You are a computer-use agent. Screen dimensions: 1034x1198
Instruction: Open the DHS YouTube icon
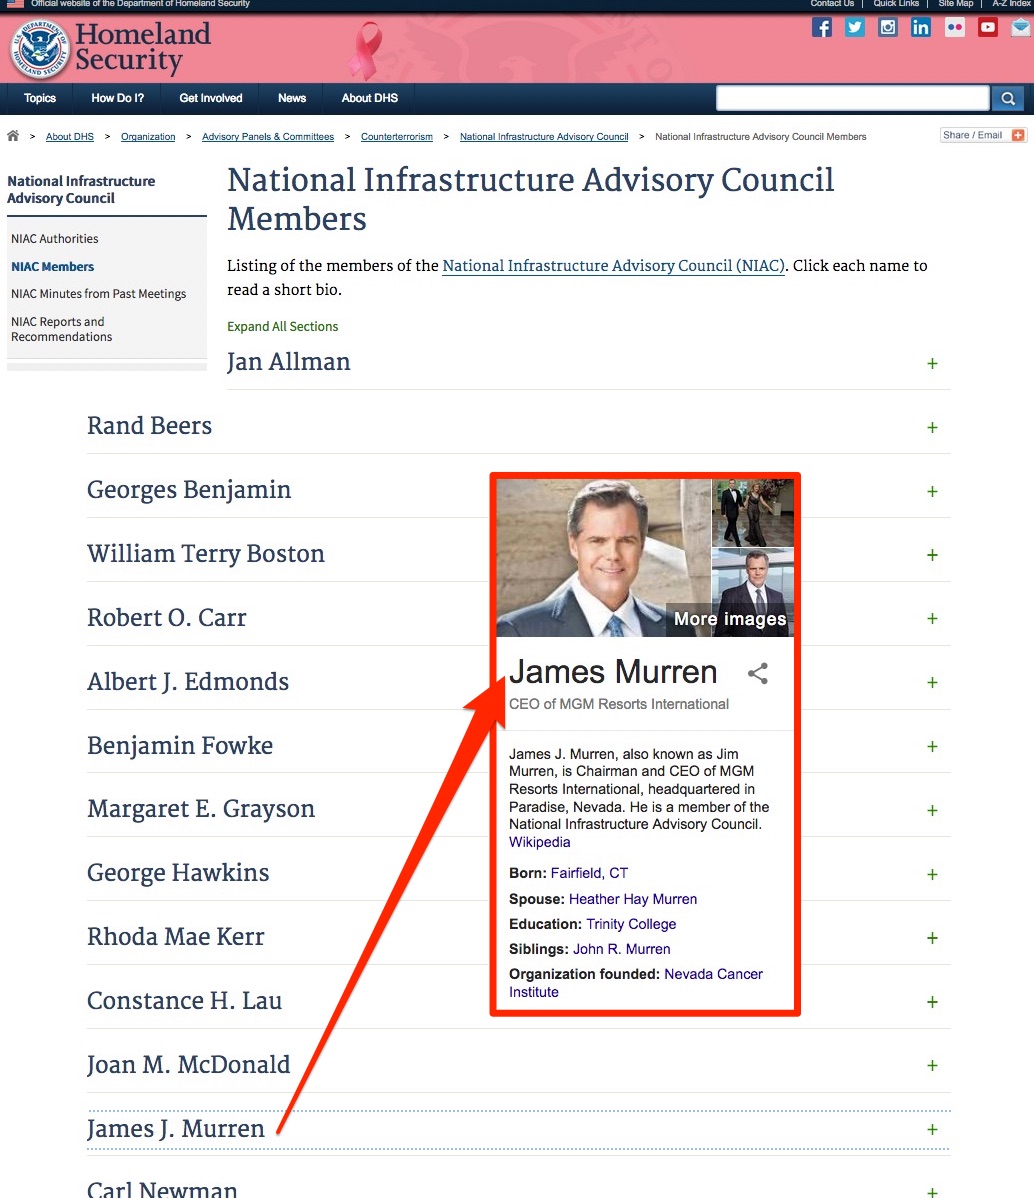(x=988, y=28)
